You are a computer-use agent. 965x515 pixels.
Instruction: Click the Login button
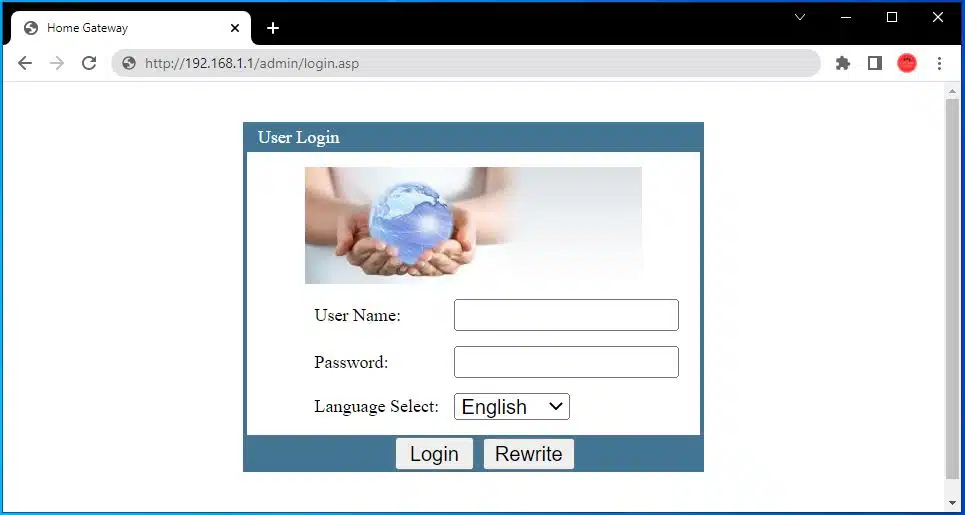434,454
